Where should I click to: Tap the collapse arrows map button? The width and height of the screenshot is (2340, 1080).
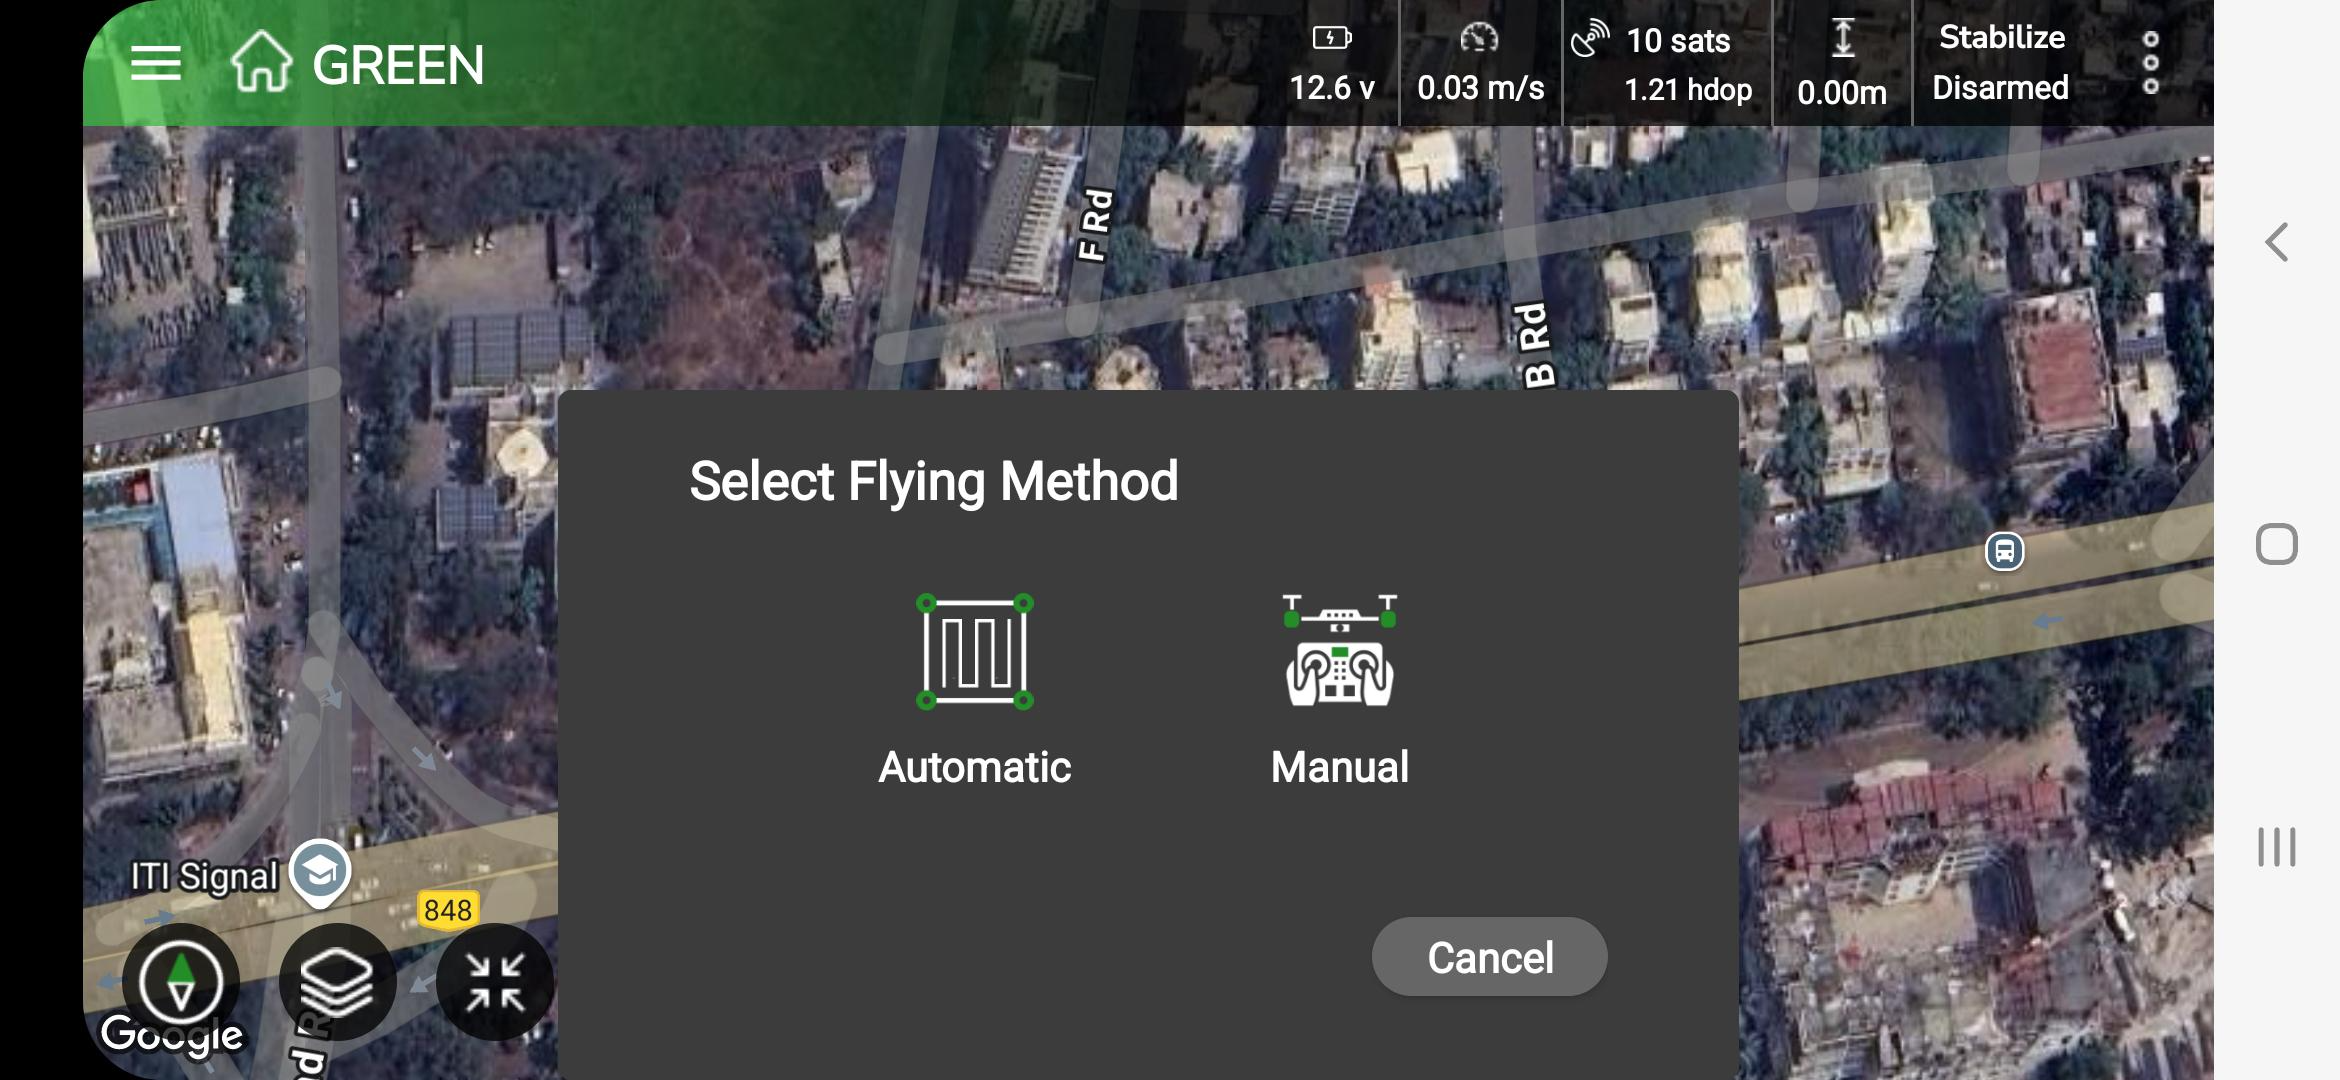tap(495, 981)
